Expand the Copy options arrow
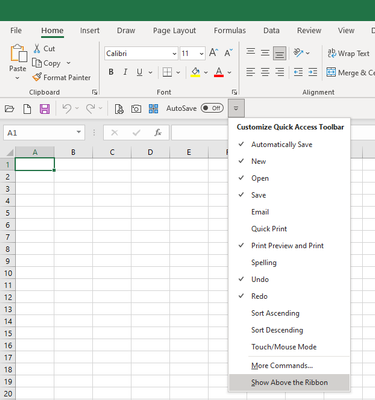This screenshot has height=400, width=375. 68,63
